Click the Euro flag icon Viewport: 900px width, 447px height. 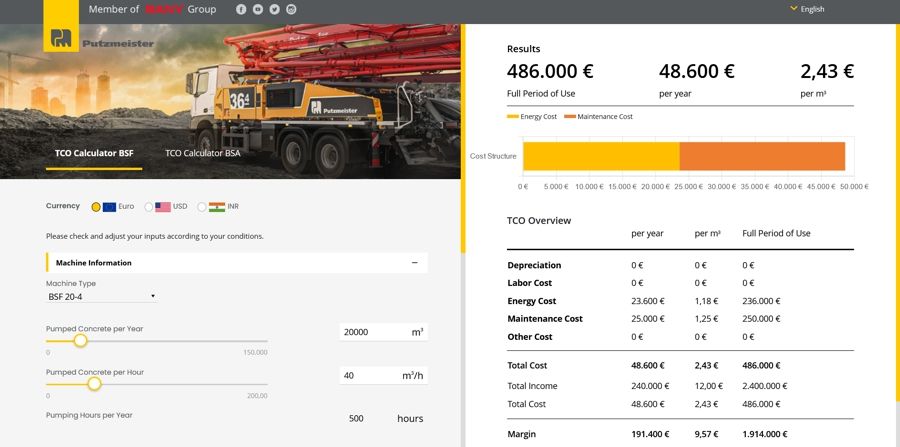click(110, 207)
